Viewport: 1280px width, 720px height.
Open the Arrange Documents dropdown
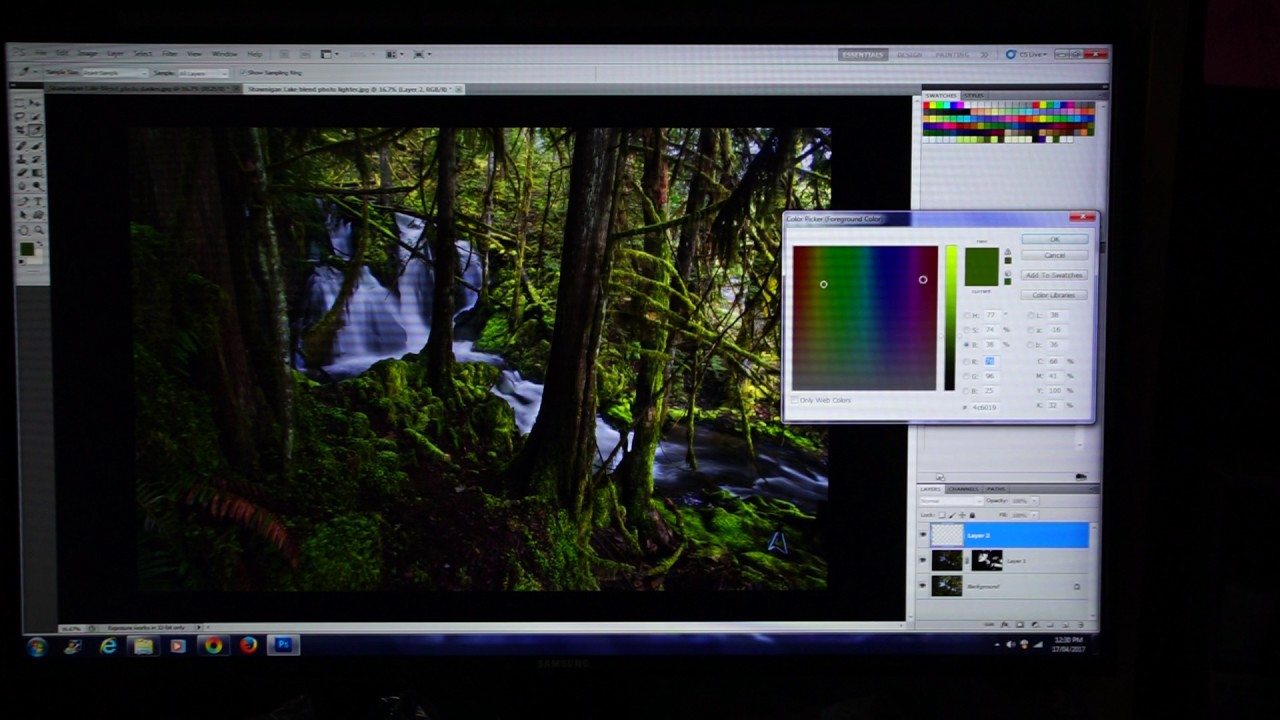click(x=394, y=54)
